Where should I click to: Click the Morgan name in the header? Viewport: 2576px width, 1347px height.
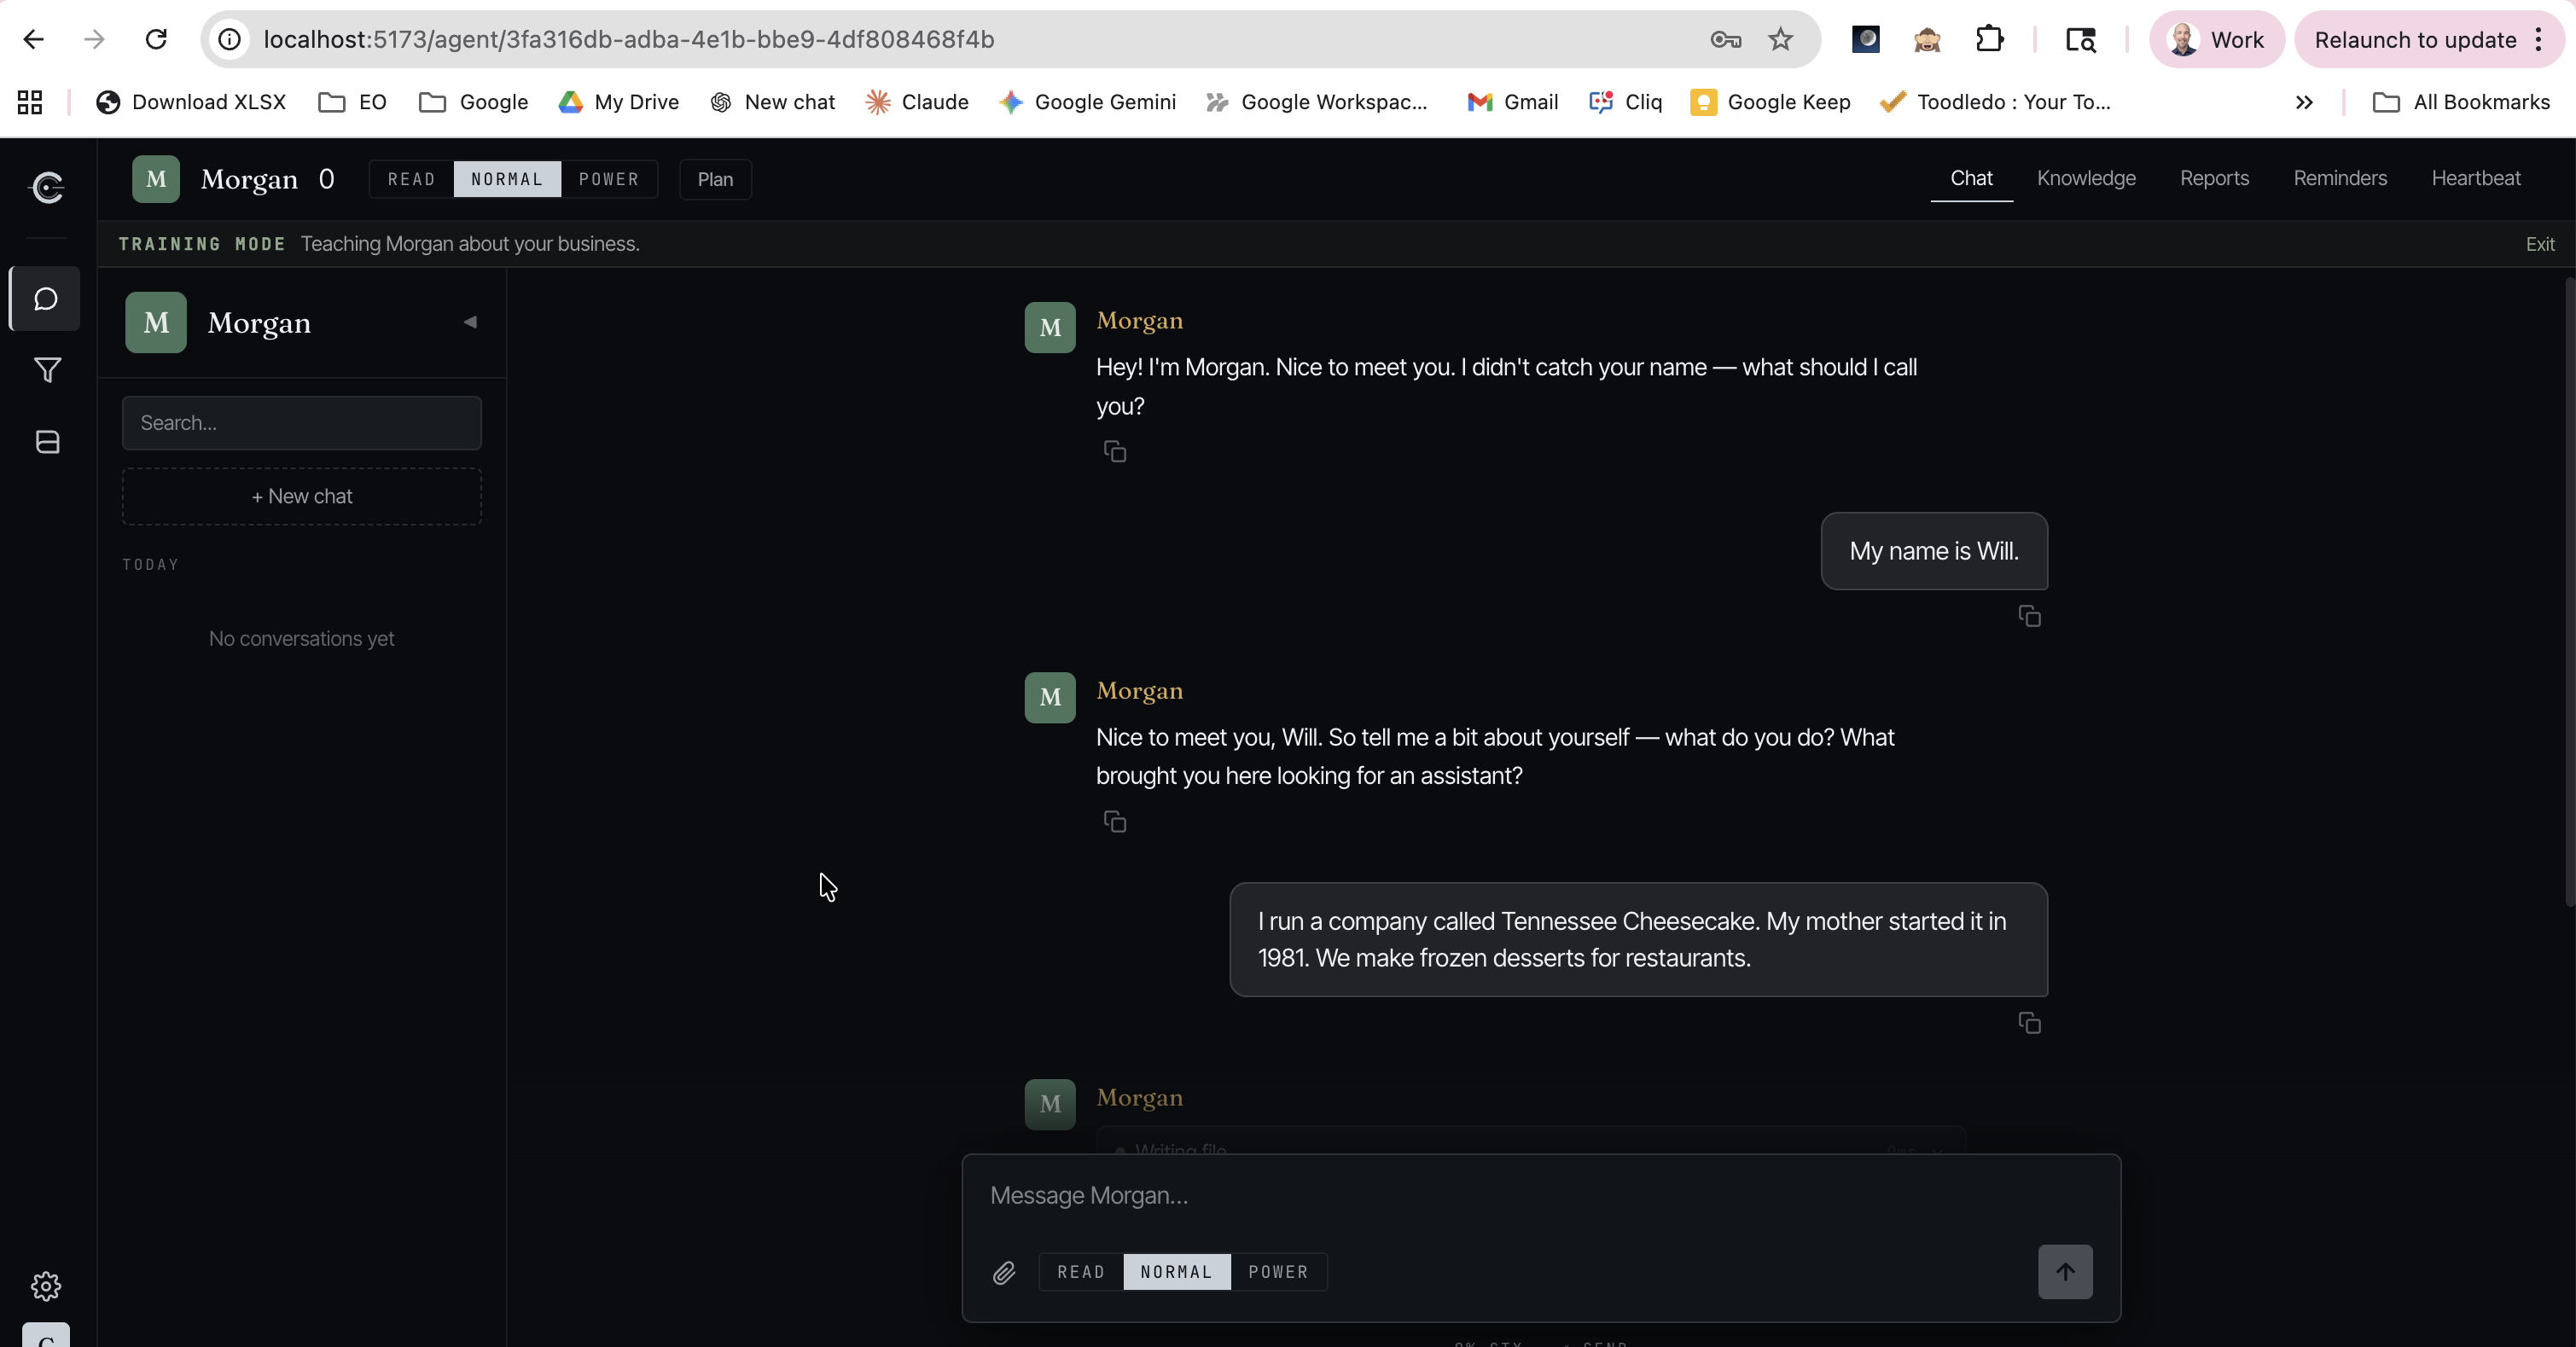coord(249,179)
